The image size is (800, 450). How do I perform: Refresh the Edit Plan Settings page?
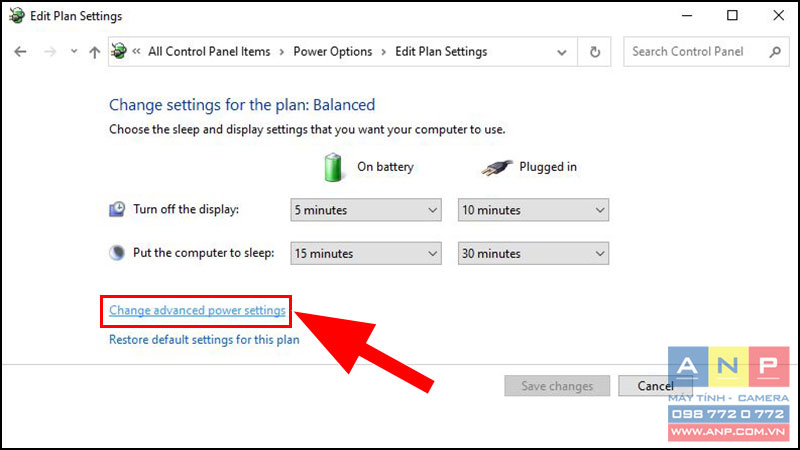coord(594,52)
